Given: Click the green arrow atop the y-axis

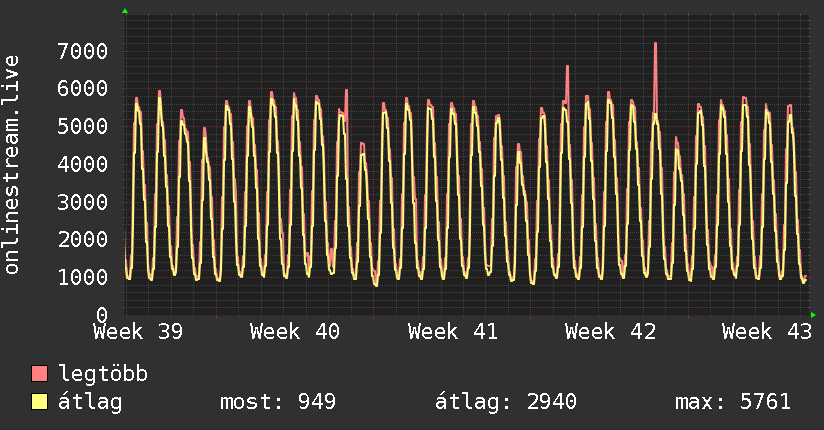Looking at the screenshot, I should tap(125, 11).
